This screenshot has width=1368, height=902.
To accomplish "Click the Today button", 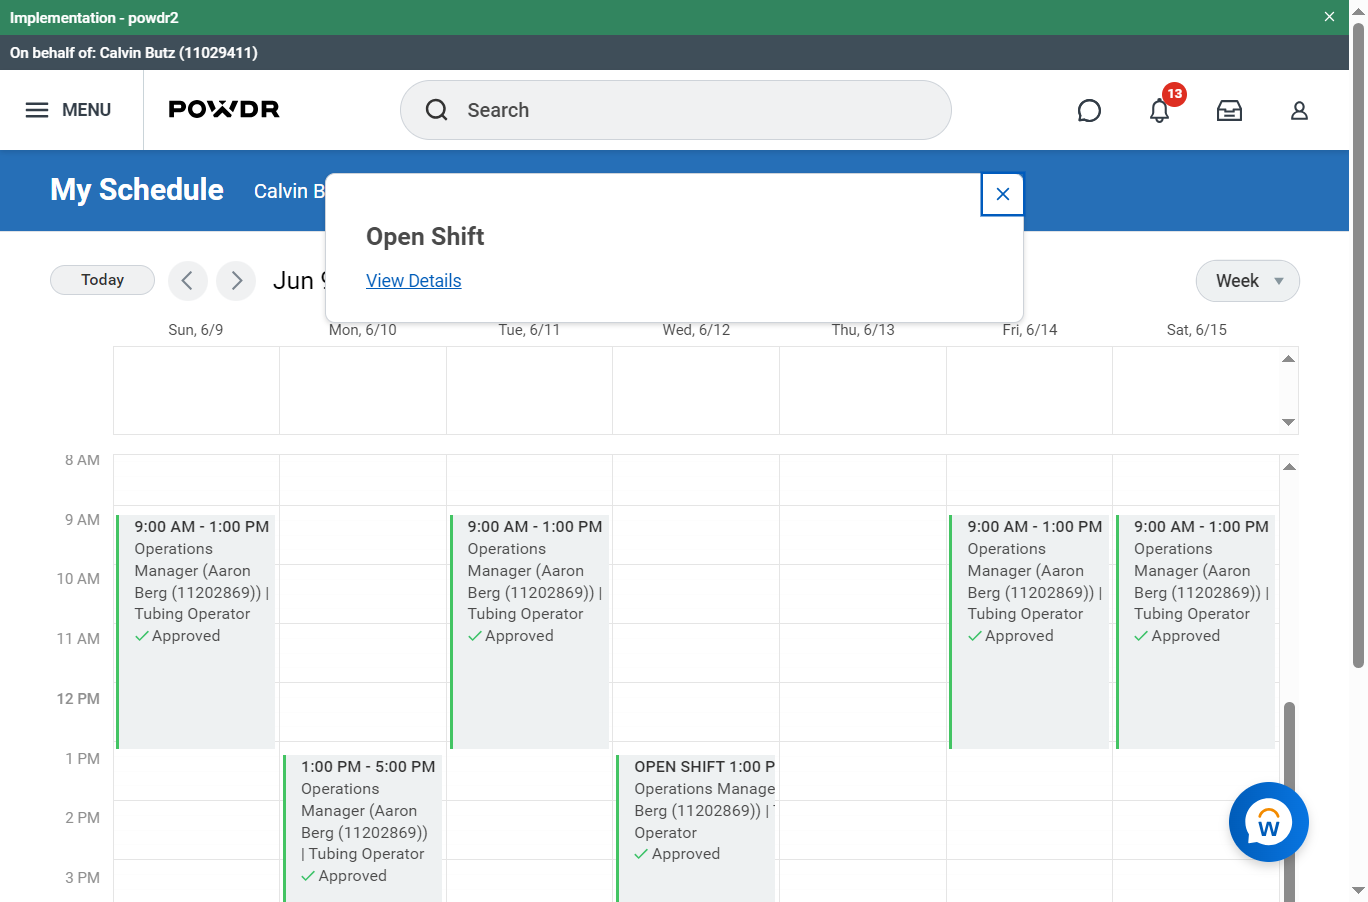I will point(102,280).
